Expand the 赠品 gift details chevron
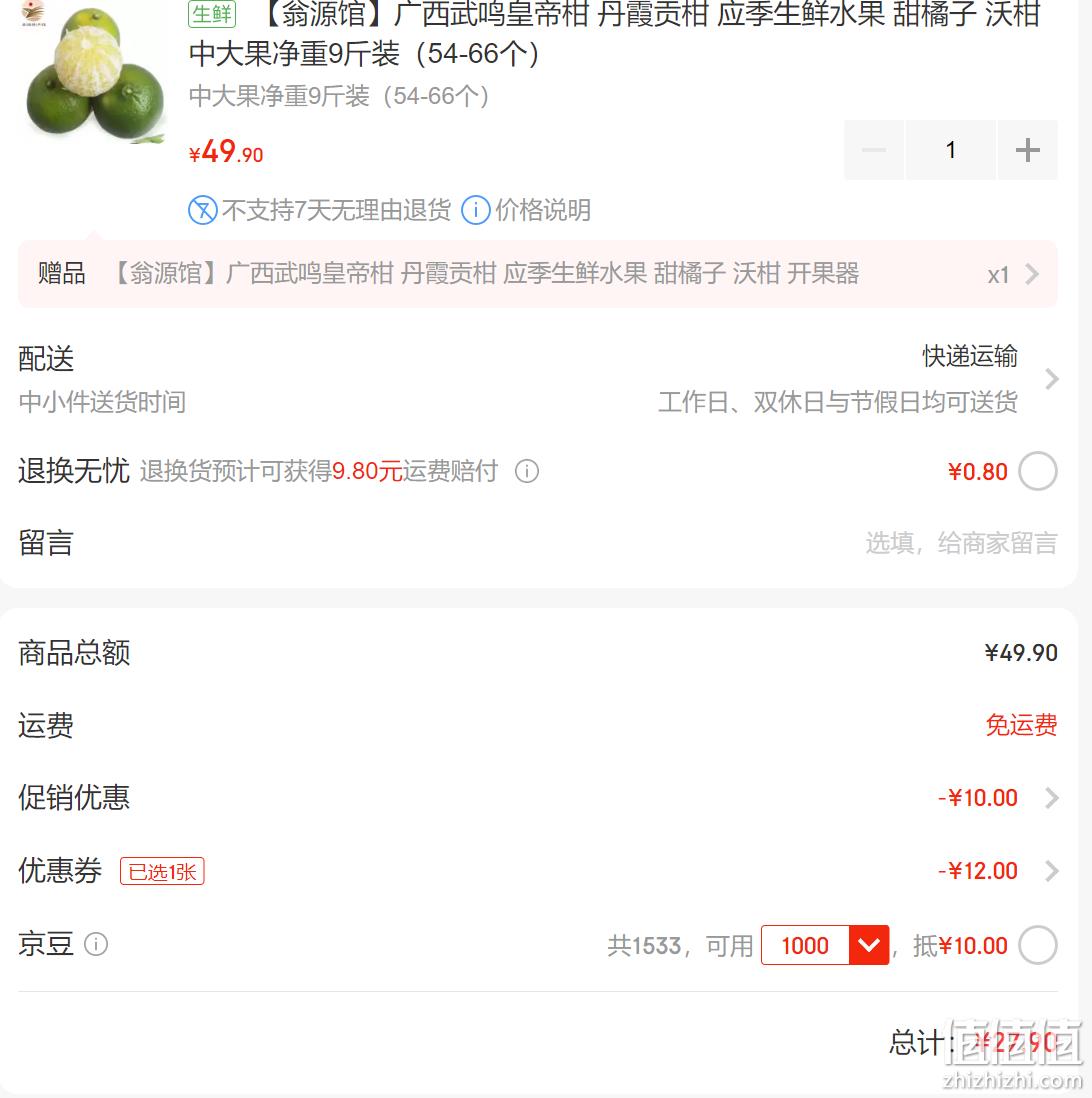Image resolution: width=1092 pixels, height=1098 pixels. pos(1032,274)
